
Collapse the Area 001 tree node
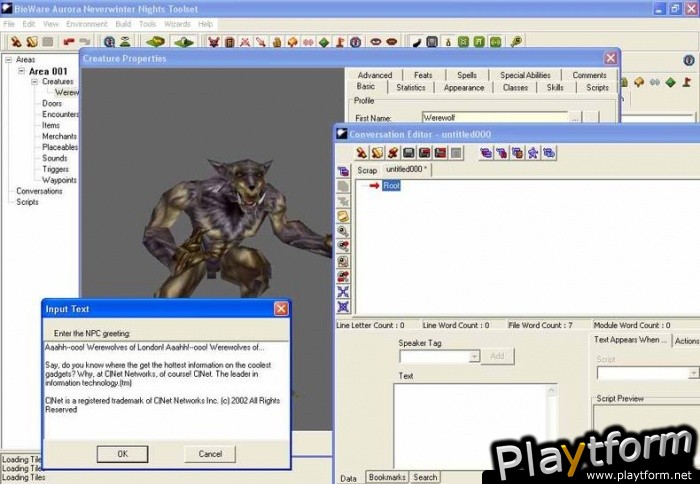pyautogui.click(x=21, y=71)
